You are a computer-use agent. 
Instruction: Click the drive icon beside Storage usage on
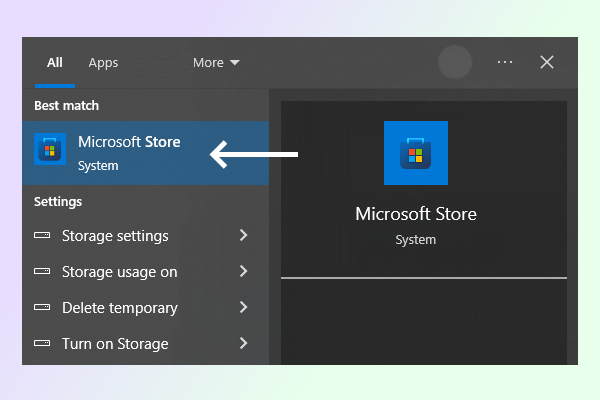click(x=42, y=272)
